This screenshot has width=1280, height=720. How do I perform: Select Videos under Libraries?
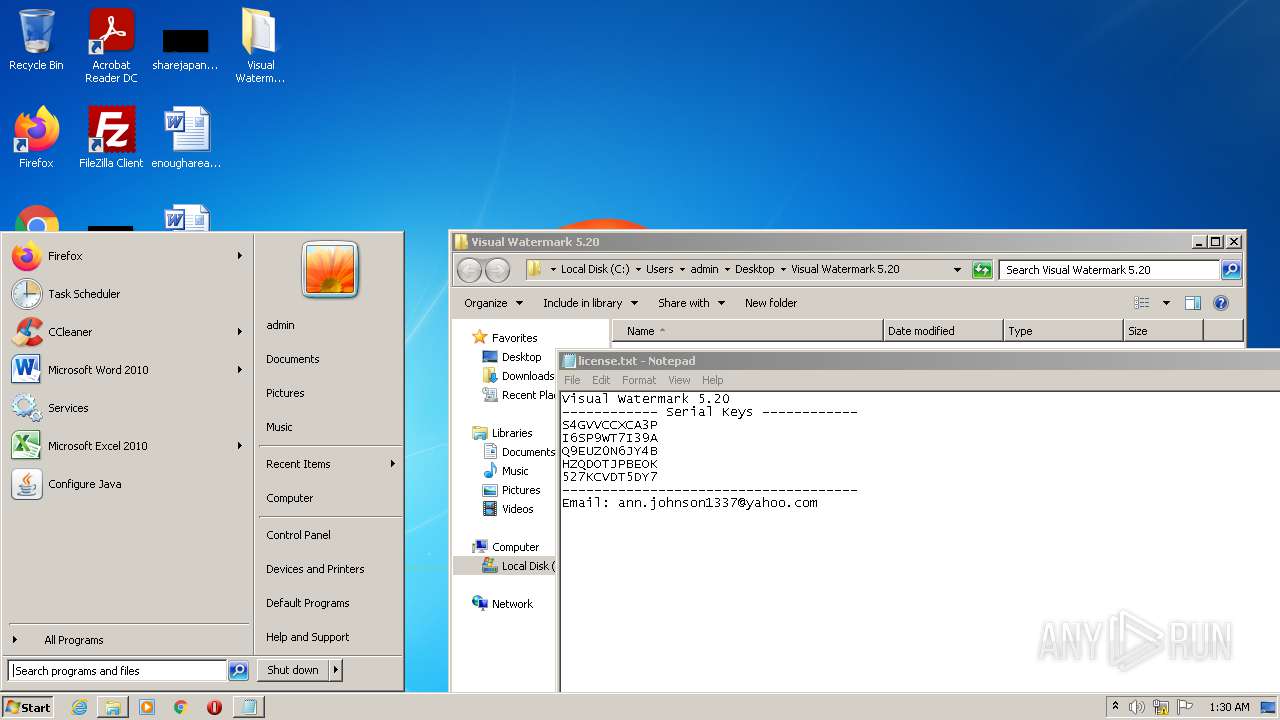click(508, 509)
